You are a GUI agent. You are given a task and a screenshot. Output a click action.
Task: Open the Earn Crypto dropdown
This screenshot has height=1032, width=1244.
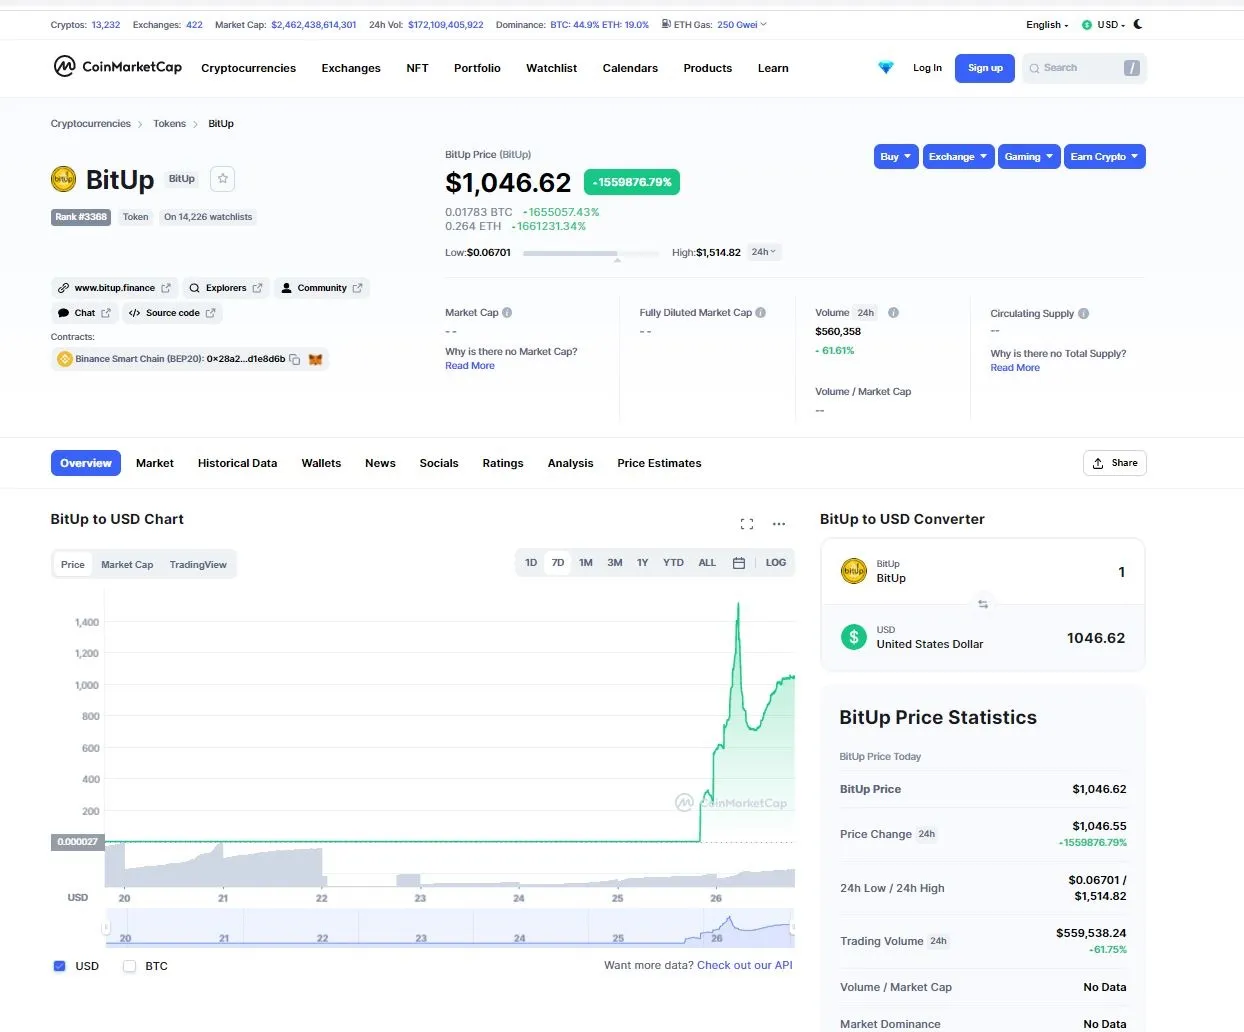click(1105, 157)
